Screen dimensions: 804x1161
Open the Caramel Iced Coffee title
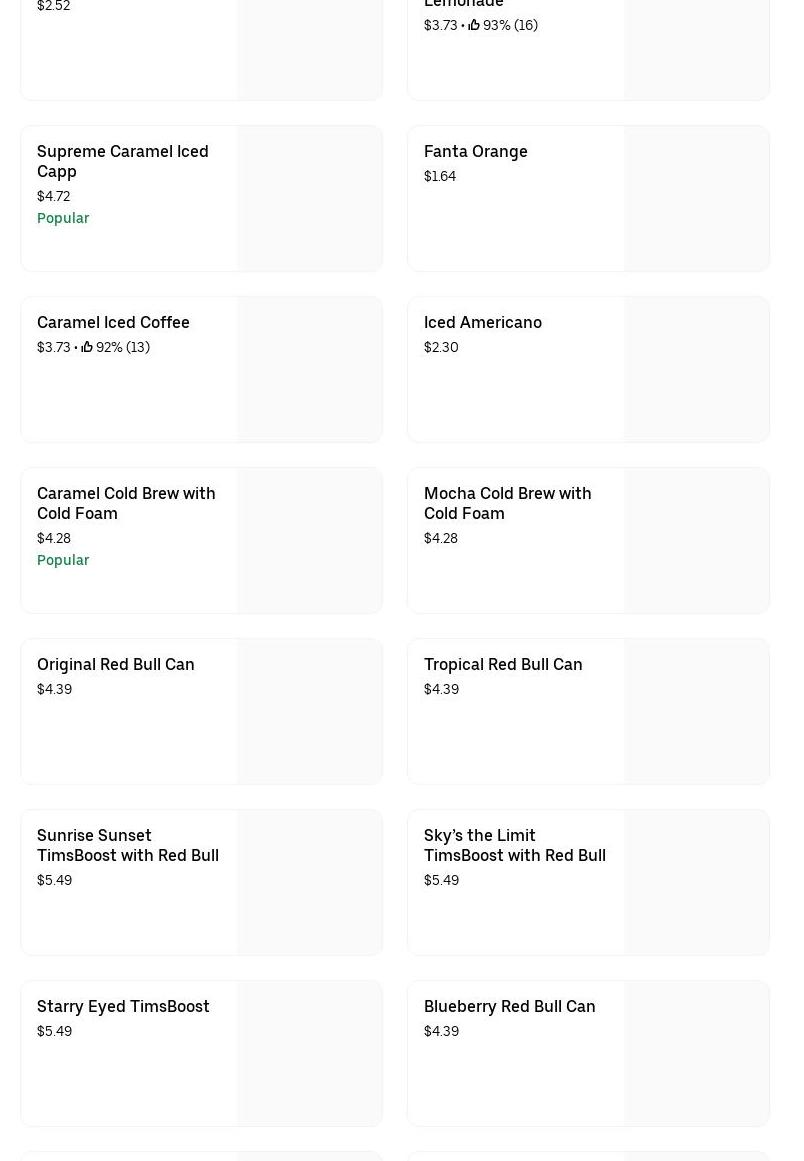point(113,322)
